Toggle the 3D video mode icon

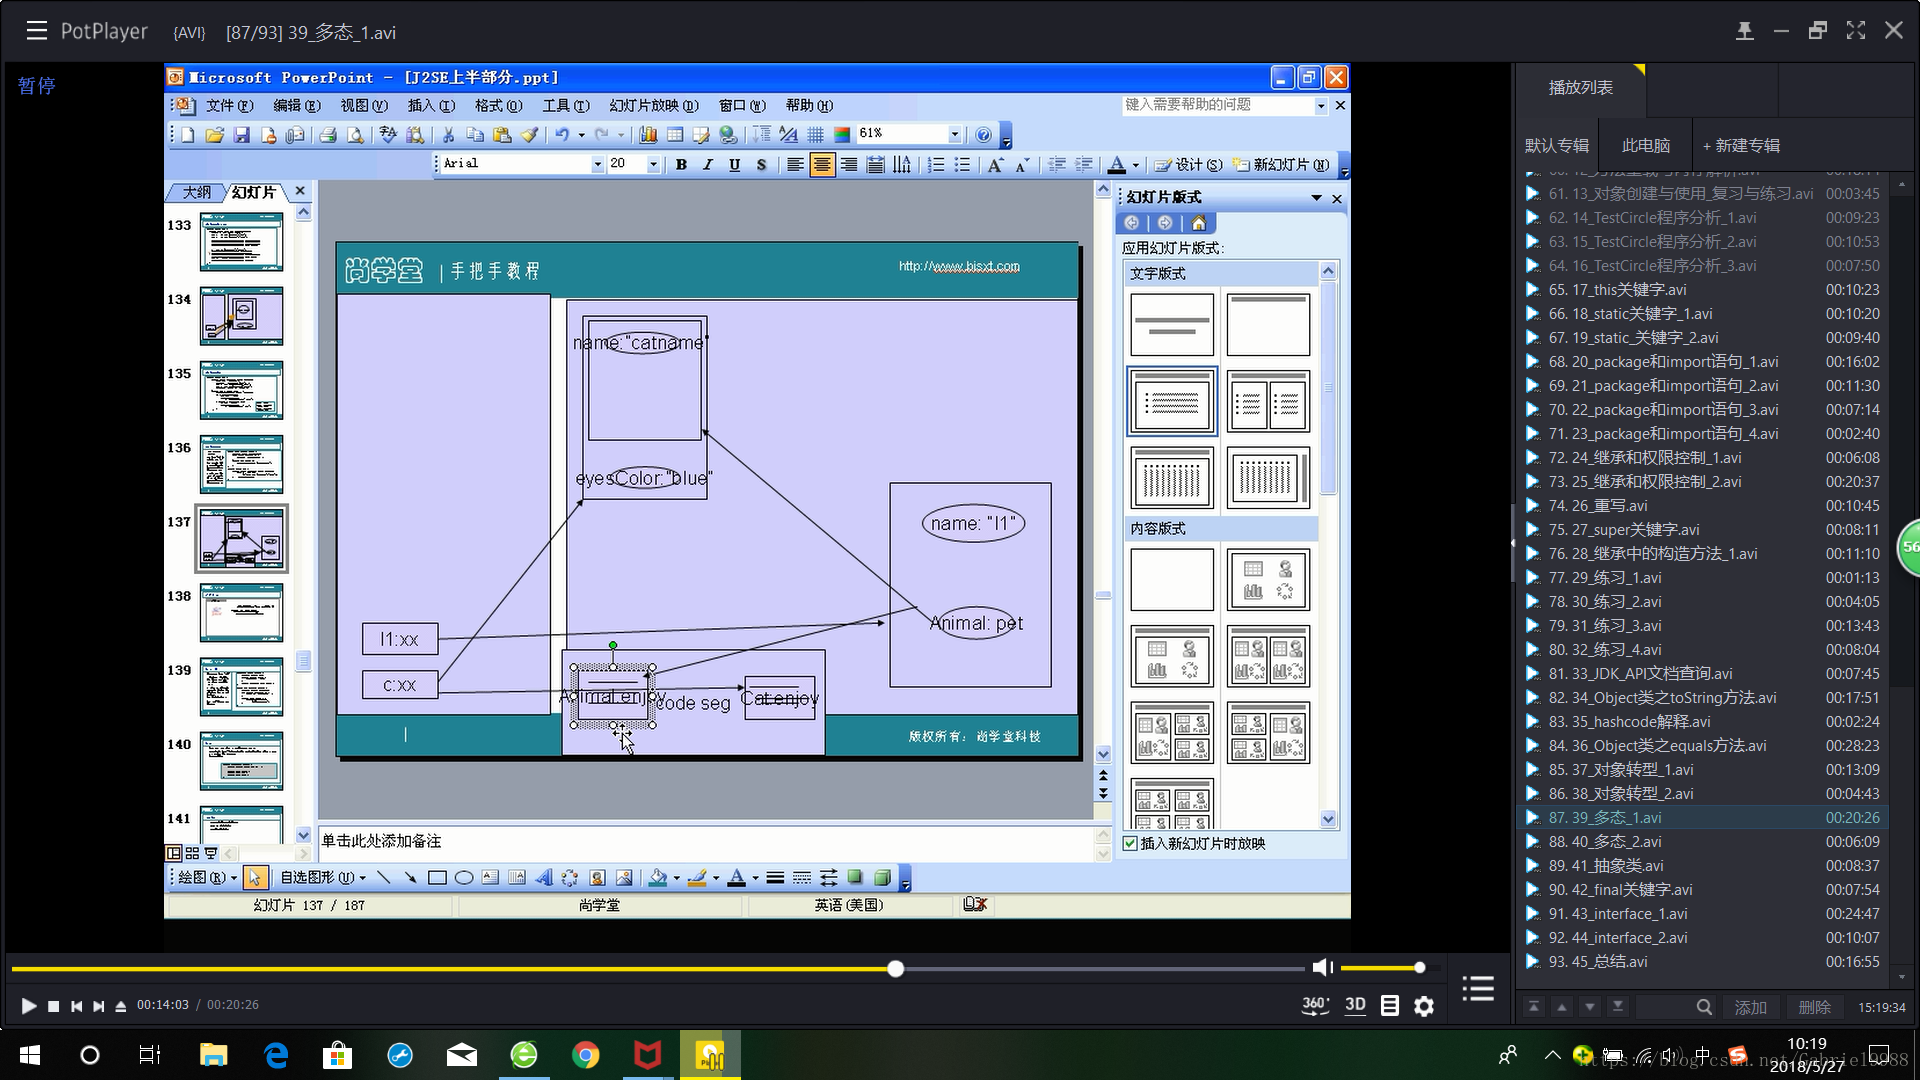[x=1355, y=1005]
